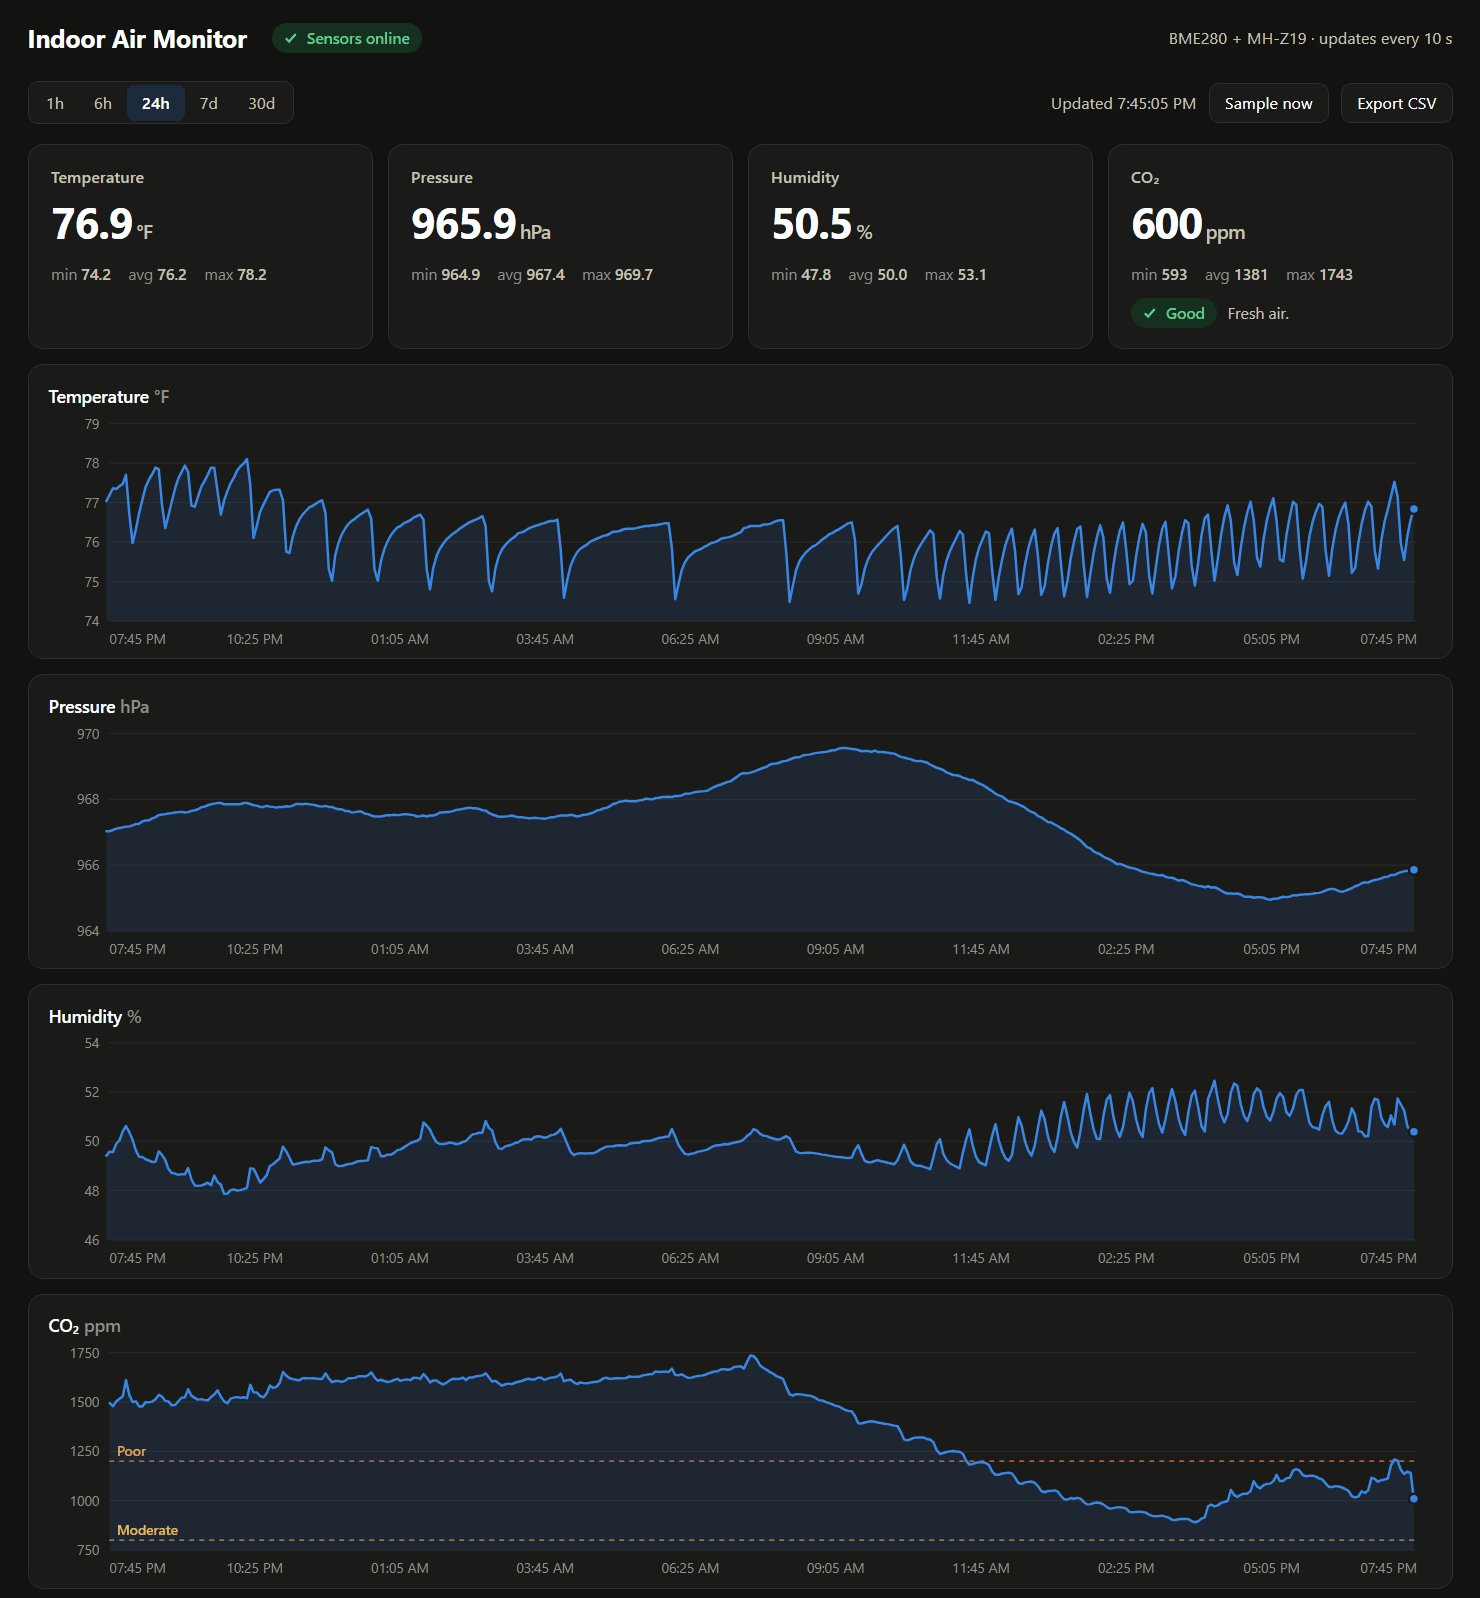Switch to the 30d range view
1480x1598 pixels.
[262, 103]
